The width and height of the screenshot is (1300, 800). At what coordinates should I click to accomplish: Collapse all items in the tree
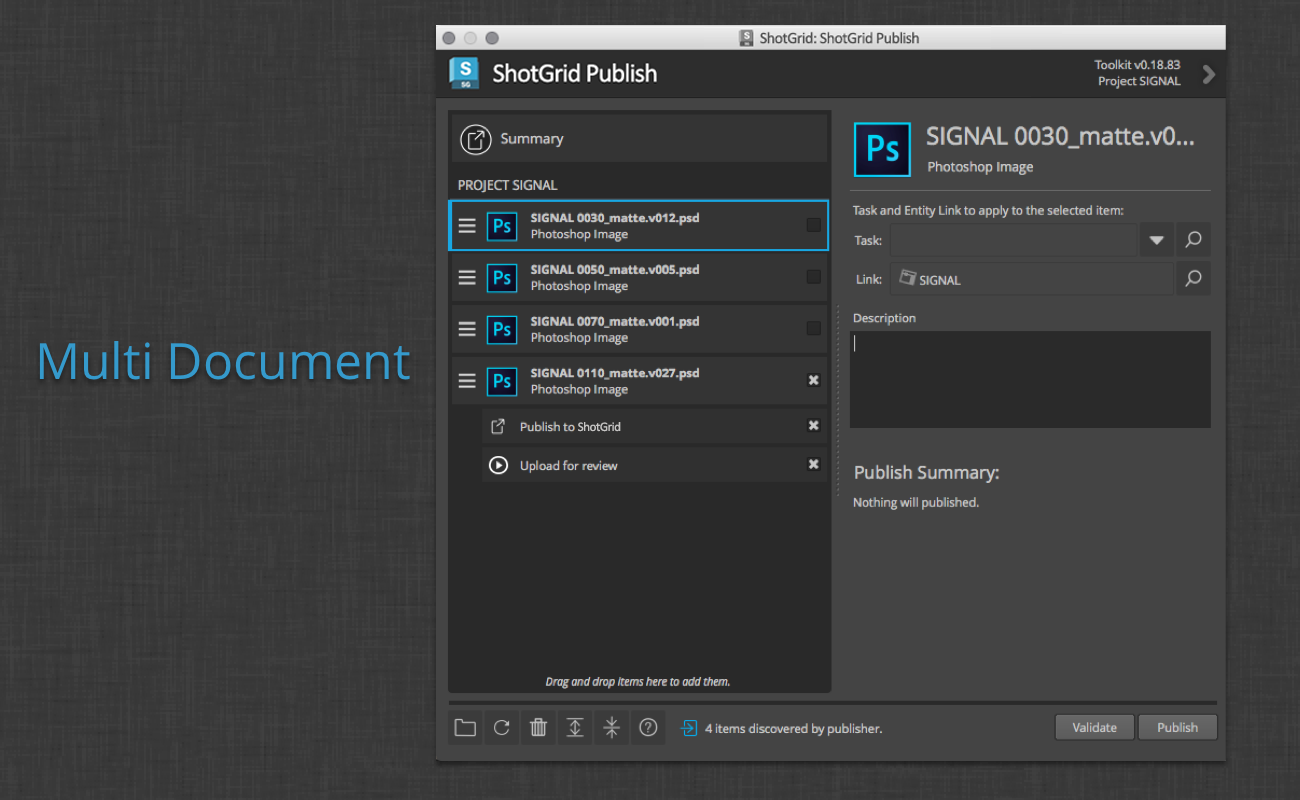(x=612, y=728)
